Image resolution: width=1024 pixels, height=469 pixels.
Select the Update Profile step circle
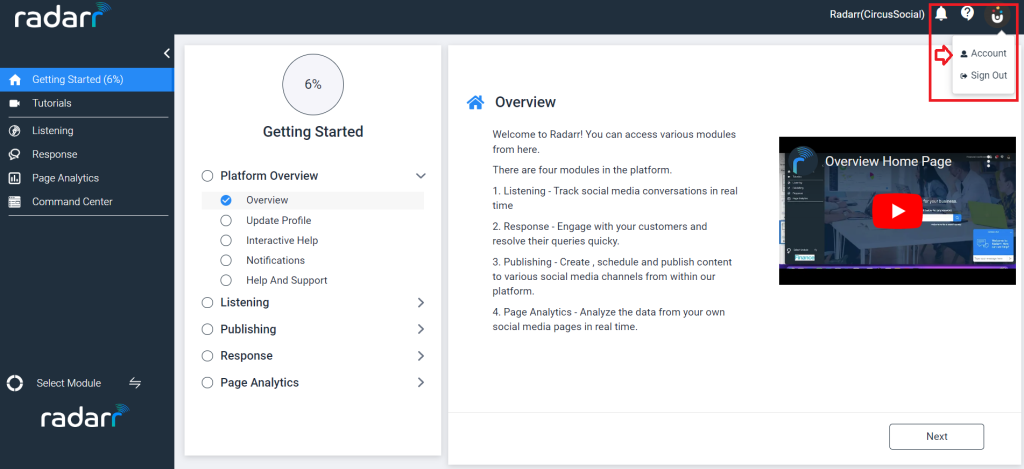click(x=226, y=220)
